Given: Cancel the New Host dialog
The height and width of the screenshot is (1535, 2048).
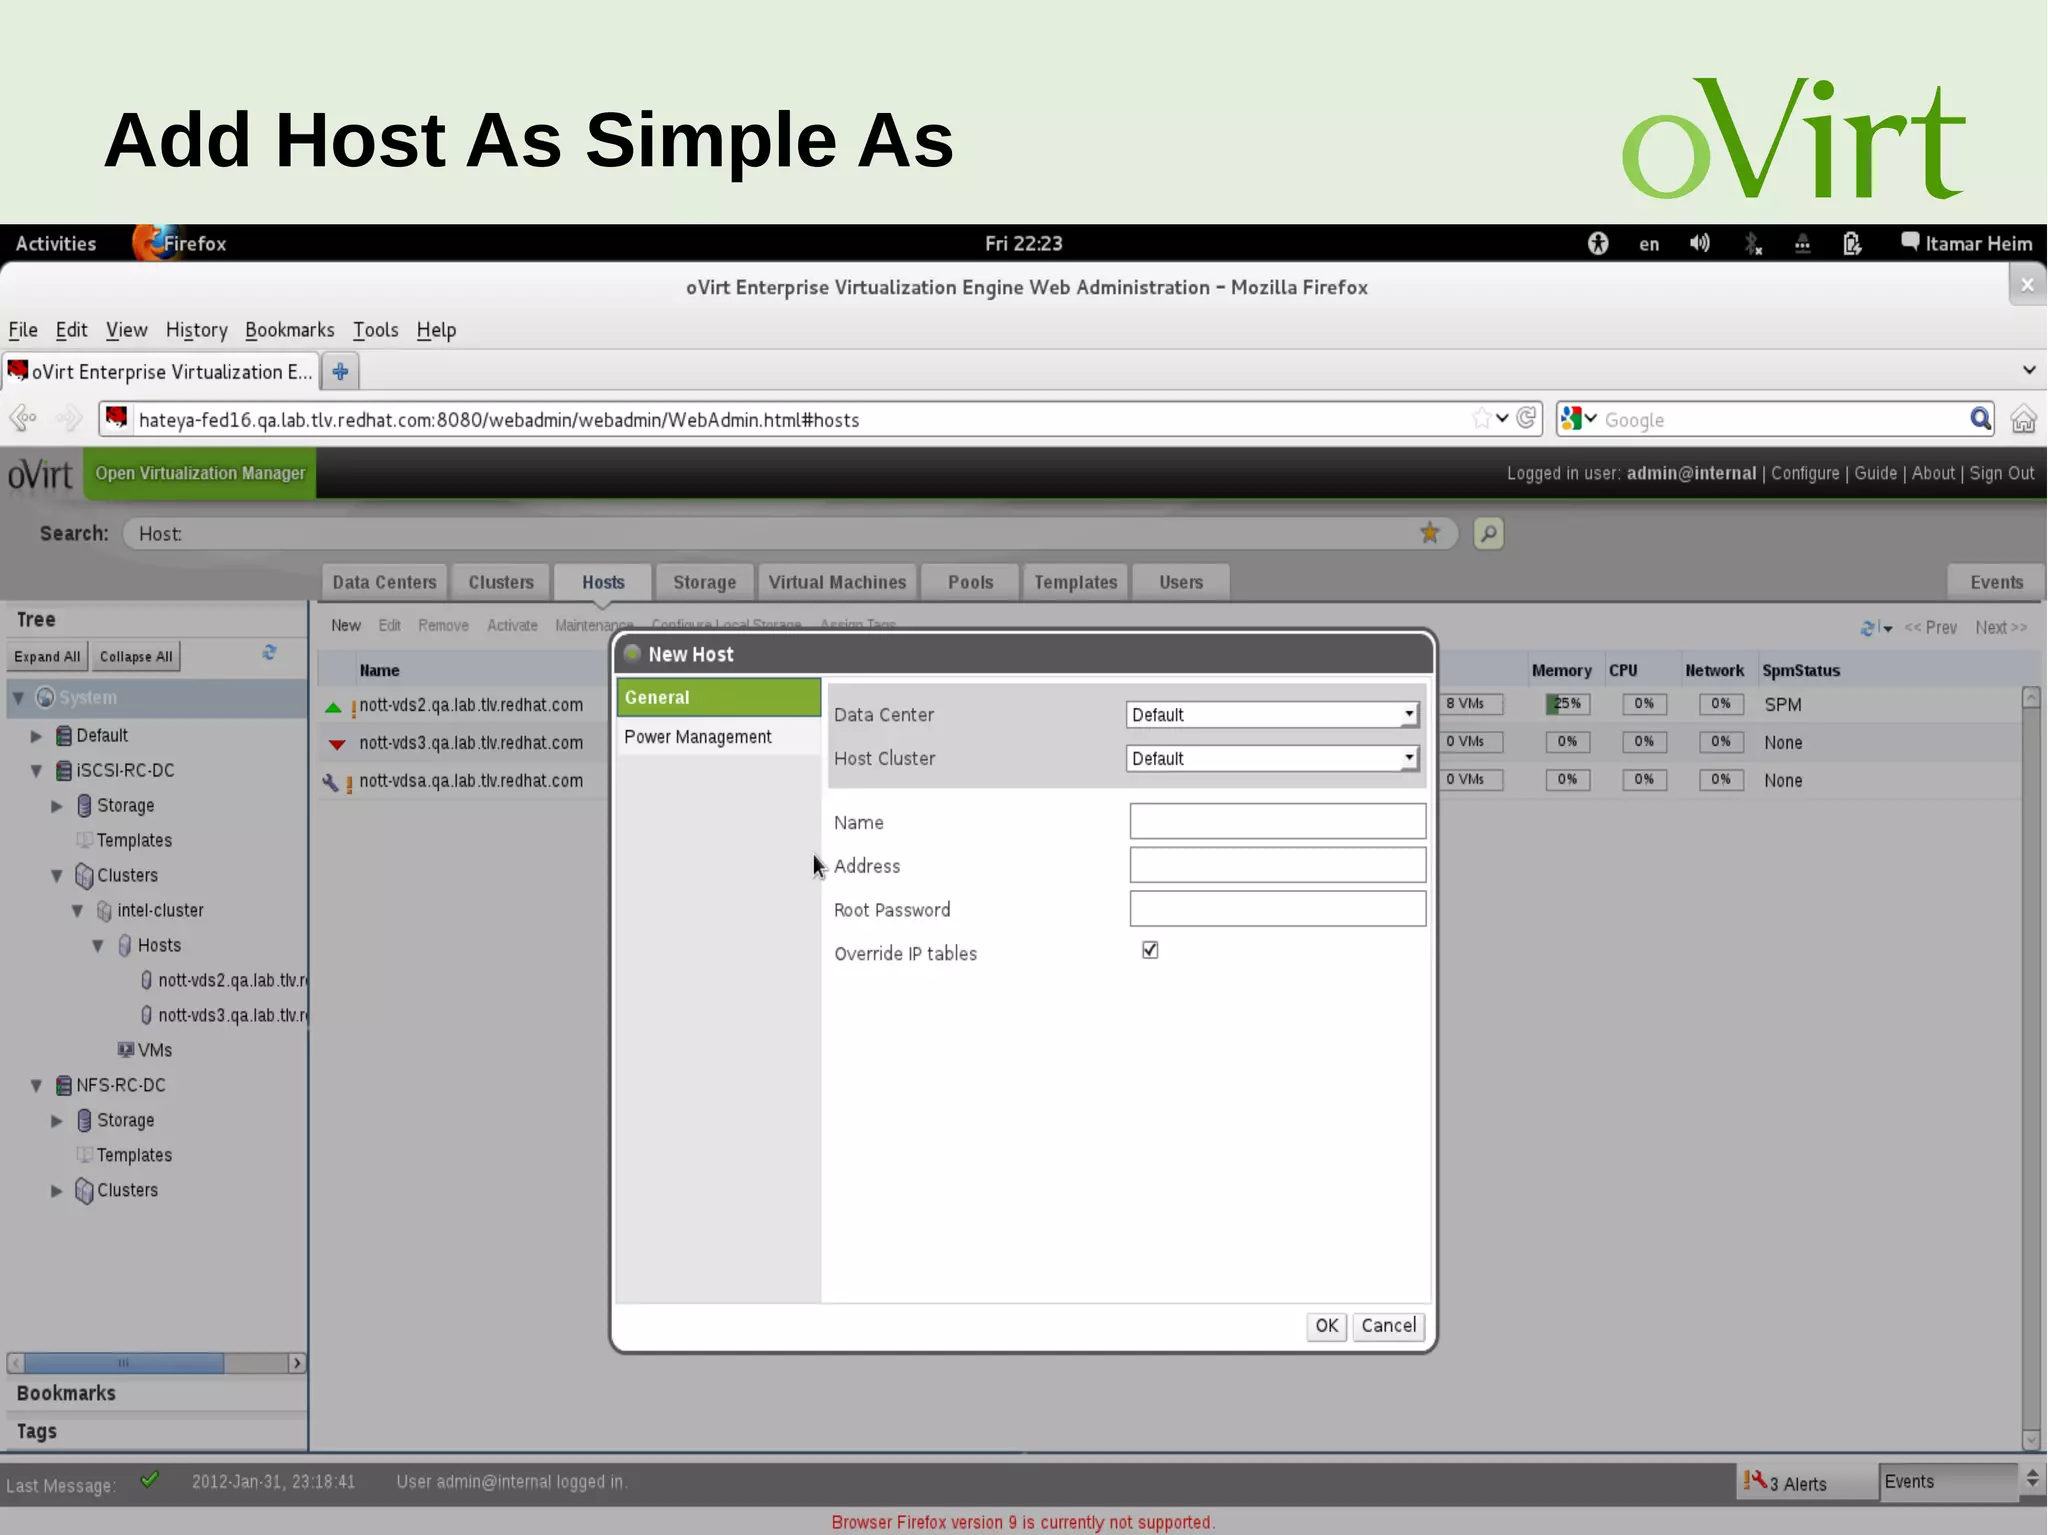Looking at the screenshot, I should pos(1388,1326).
